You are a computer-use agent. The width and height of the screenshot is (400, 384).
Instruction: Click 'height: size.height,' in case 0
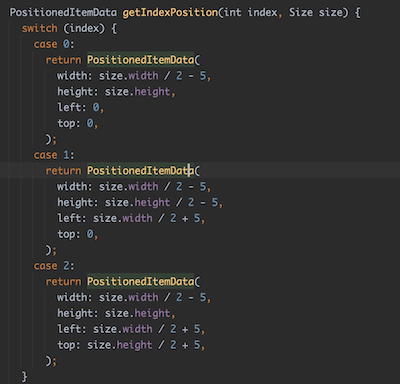116,92
